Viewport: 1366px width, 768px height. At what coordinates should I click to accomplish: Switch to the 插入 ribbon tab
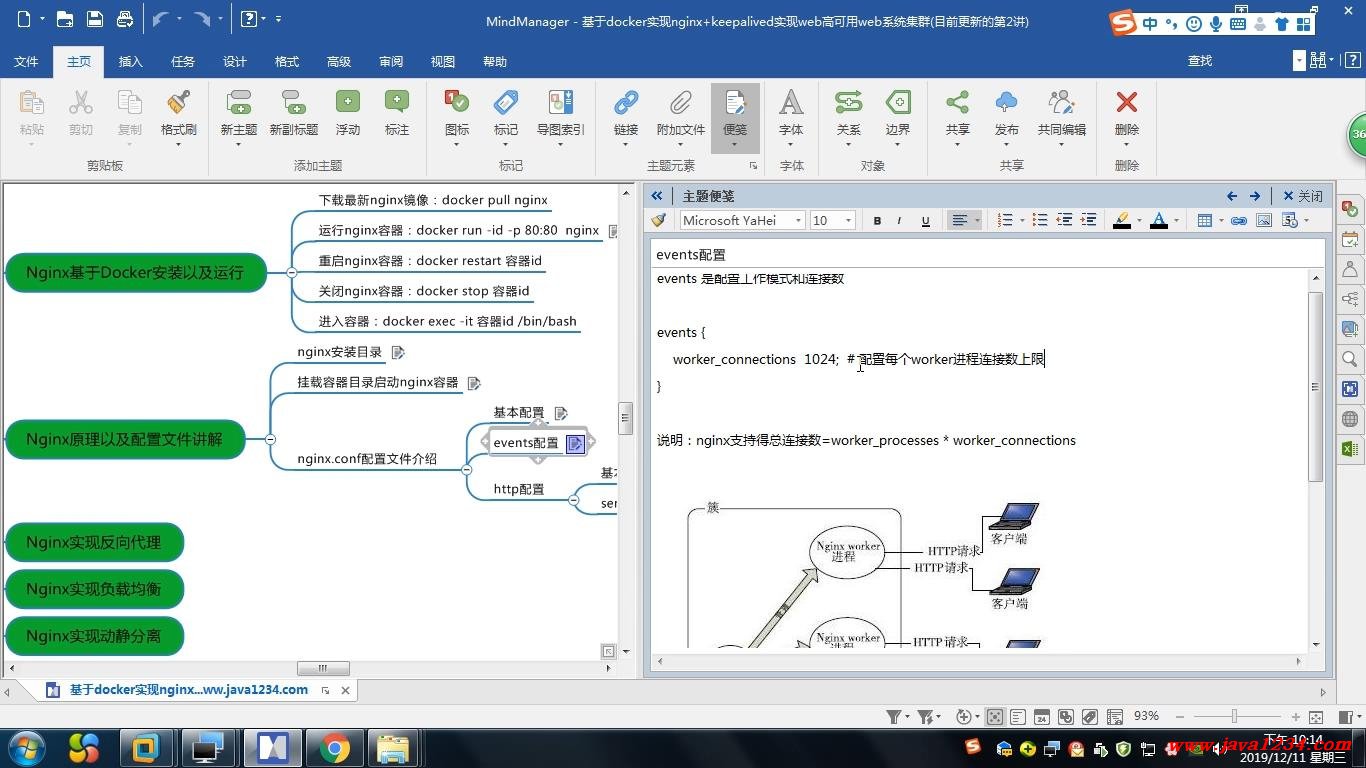(131, 61)
